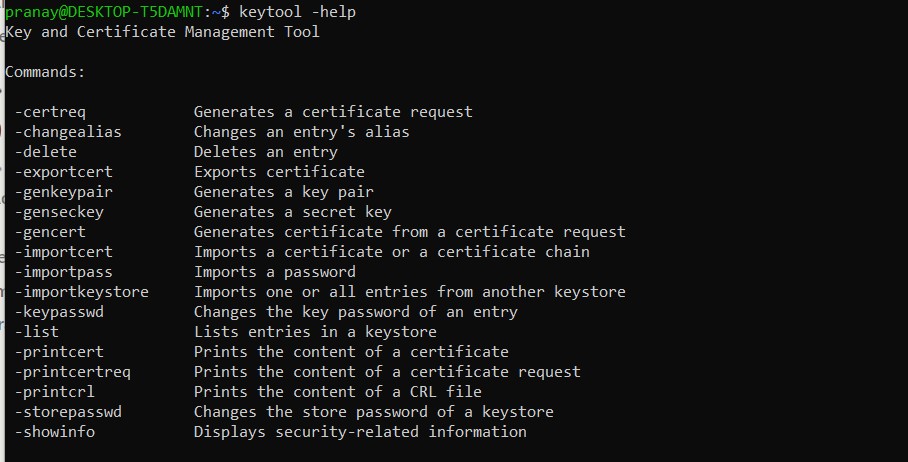Click the -importkeystore command name
Viewport: 908px width, 462px height.
pos(81,292)
